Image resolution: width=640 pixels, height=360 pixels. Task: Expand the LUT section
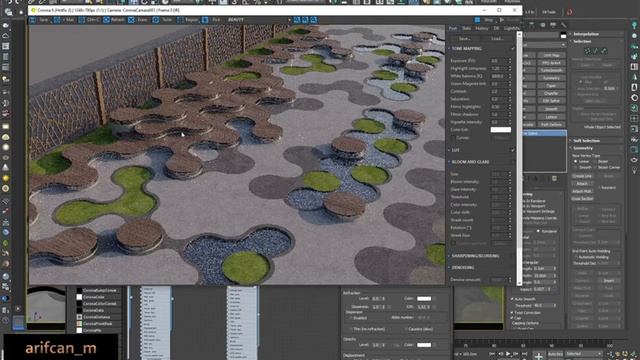455,150
